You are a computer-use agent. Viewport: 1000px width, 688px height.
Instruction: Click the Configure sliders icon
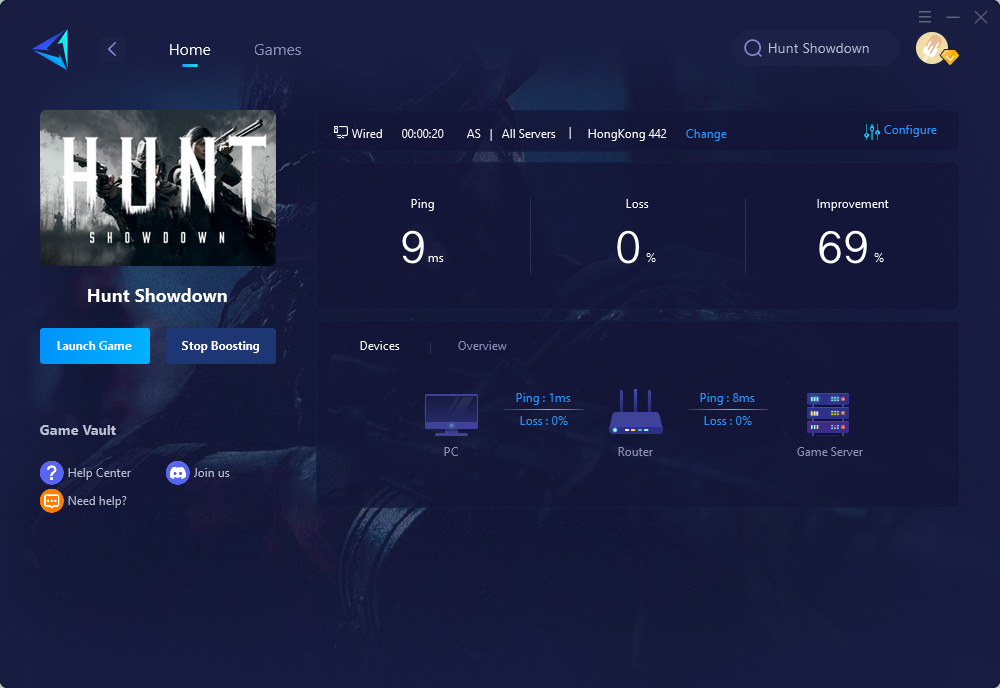872,131
